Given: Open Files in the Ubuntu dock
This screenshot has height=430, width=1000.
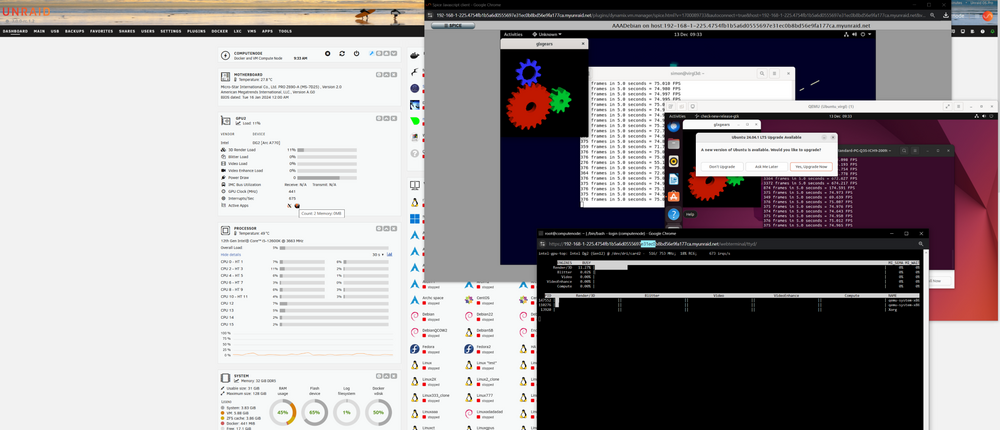Looking at the screenshot, I should point(673,144).
